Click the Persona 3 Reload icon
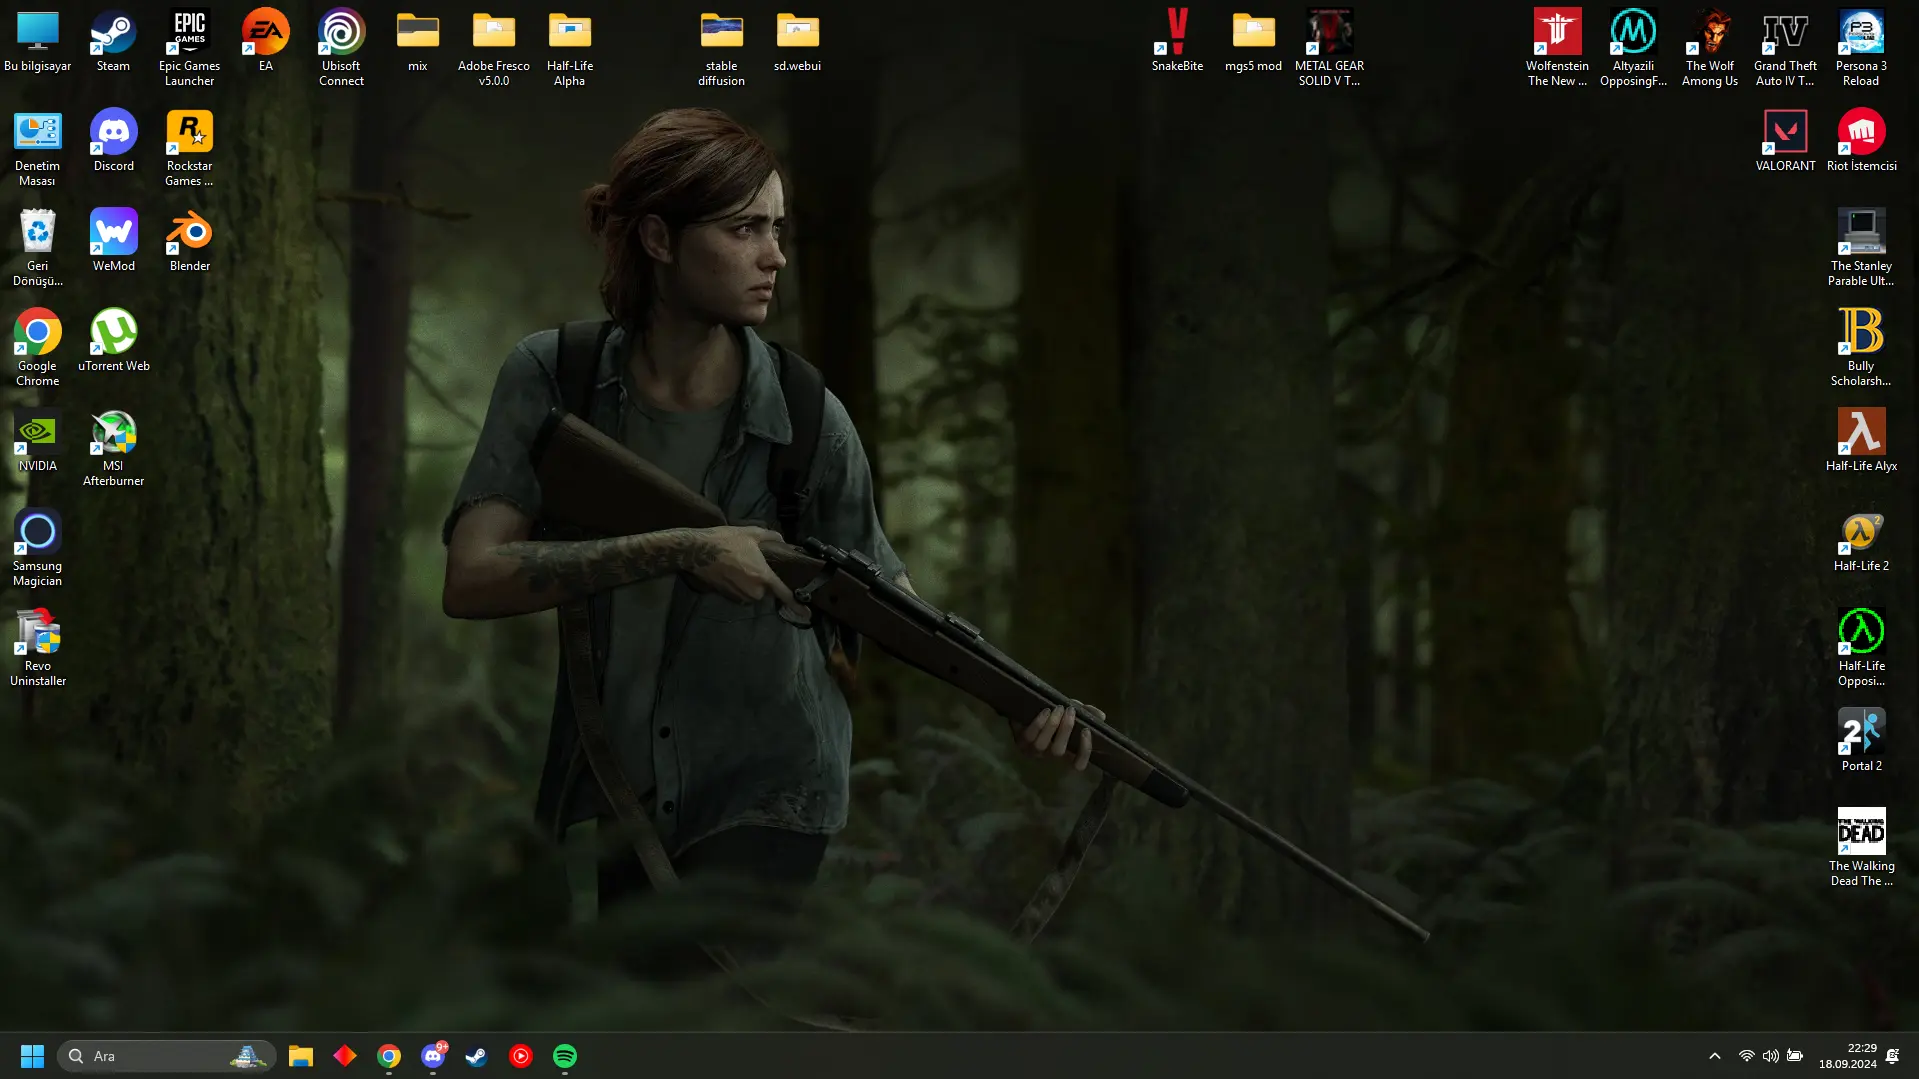Viewport: 1919px width, 1079px height. (x=1862, y=48)
